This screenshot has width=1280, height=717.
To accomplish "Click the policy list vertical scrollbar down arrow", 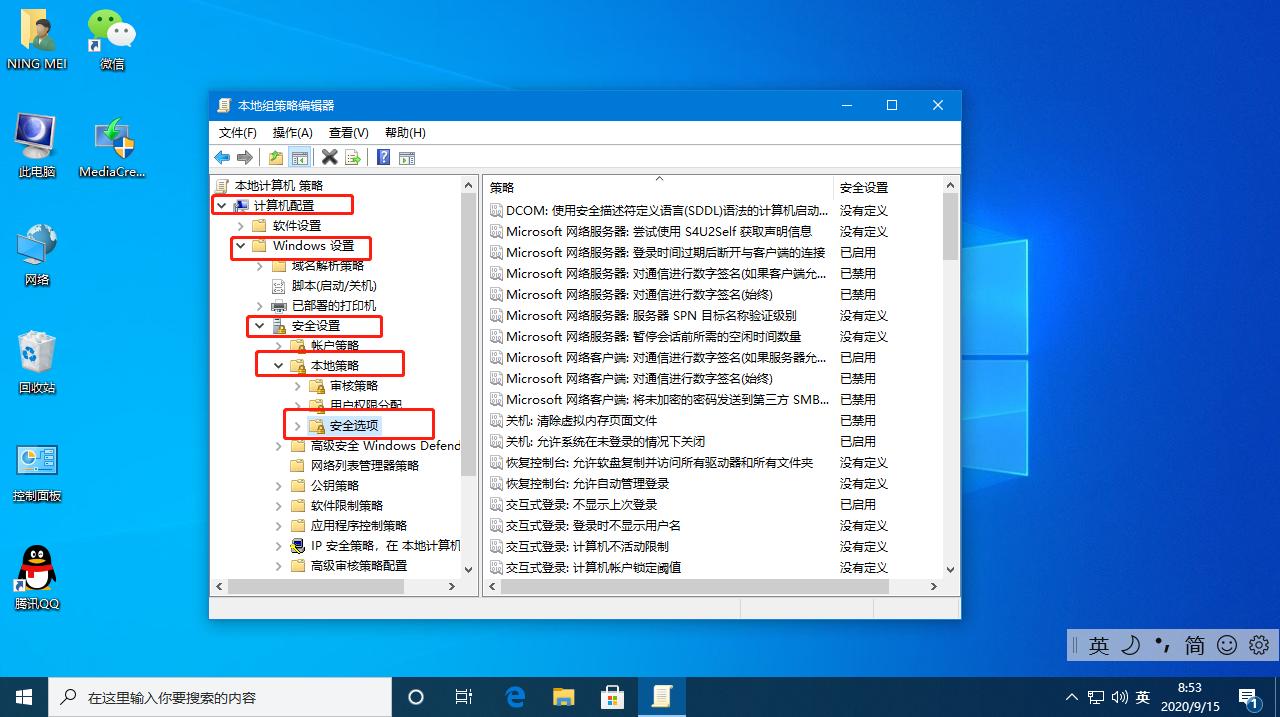I will (x=950, y=569).
